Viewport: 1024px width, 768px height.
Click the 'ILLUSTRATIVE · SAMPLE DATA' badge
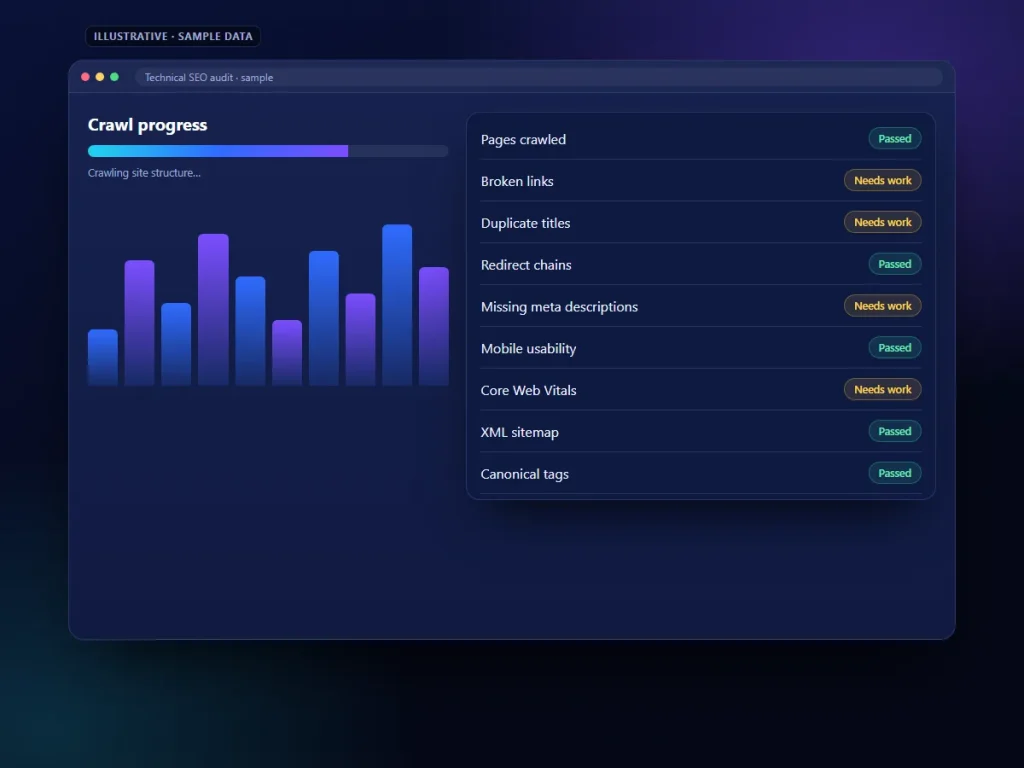173,37
